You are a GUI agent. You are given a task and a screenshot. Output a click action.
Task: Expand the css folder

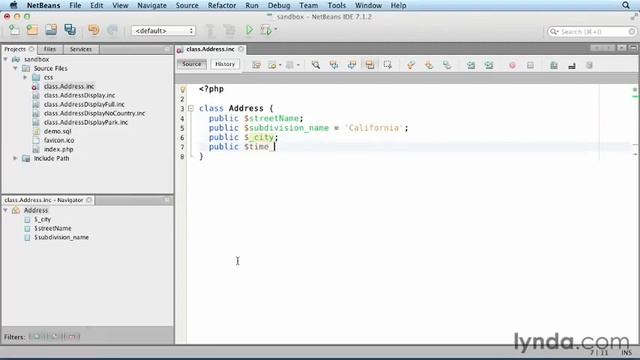point(25,77)
